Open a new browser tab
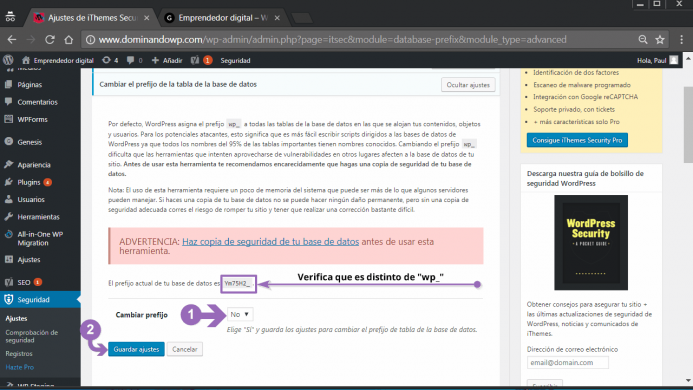This screenshot has height=390, width=693. point(302,18)
